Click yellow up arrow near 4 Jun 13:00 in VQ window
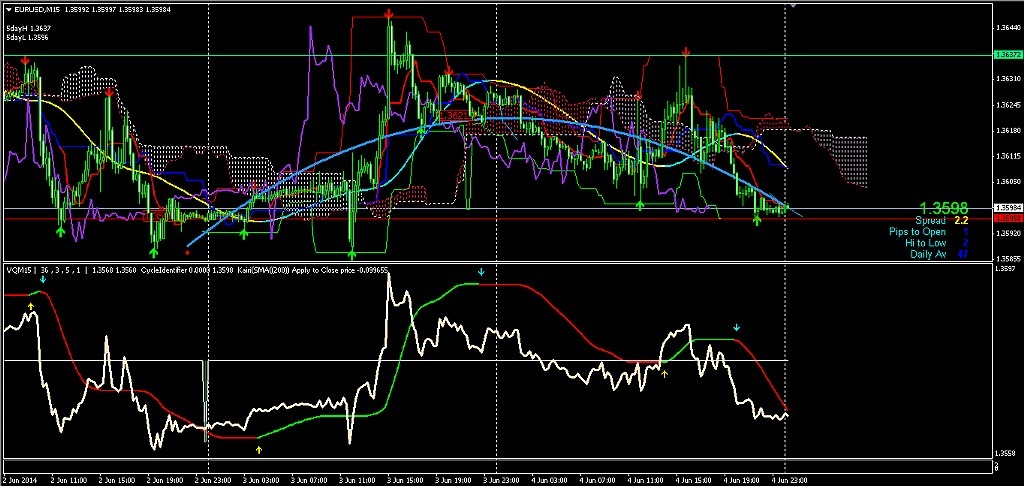1024x486 pixels. (x=665, y=374)
